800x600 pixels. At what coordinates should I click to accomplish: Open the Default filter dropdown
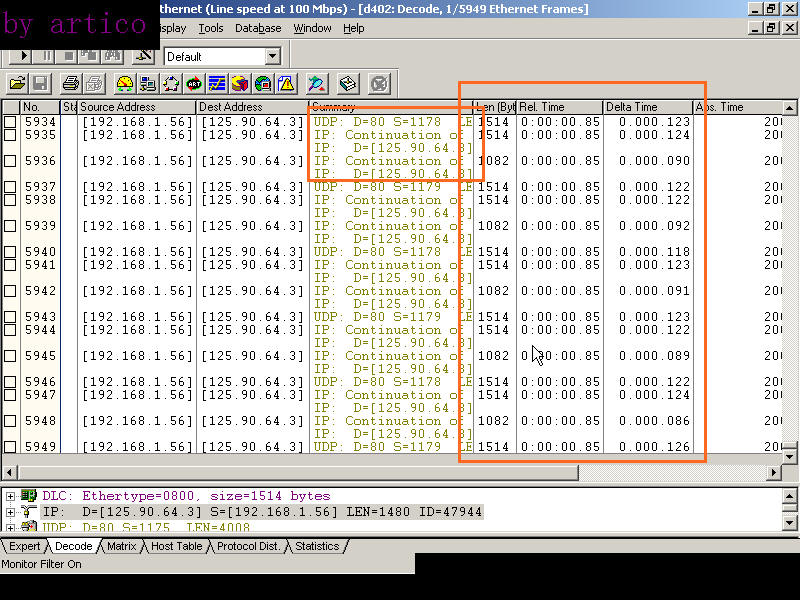click(x=272, y=57)
